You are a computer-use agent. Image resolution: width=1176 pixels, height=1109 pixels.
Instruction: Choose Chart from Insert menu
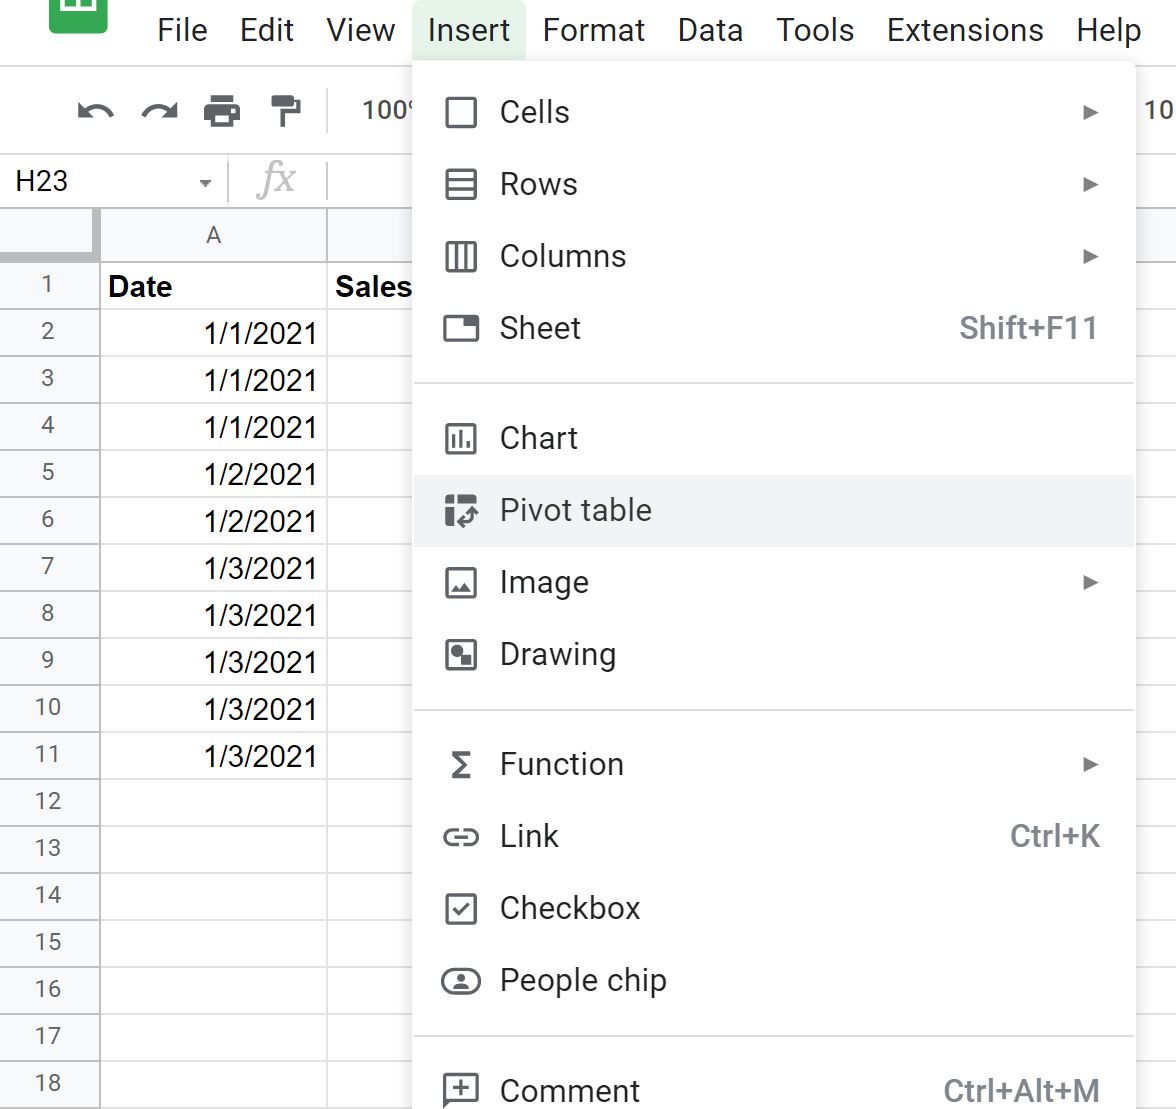click(x=773, y=439)
